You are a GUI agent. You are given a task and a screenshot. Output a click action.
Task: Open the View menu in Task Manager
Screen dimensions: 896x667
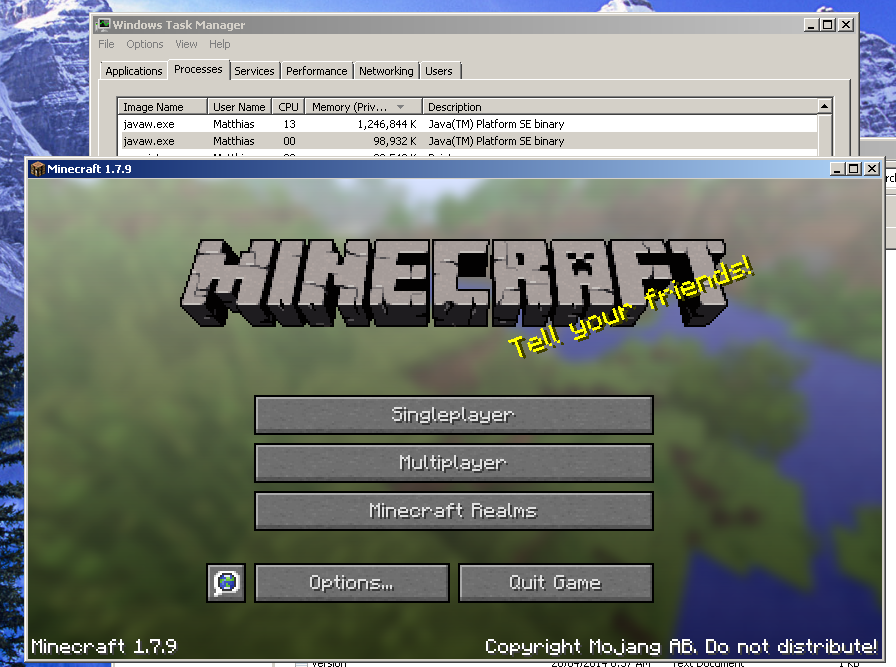(186, 44)
